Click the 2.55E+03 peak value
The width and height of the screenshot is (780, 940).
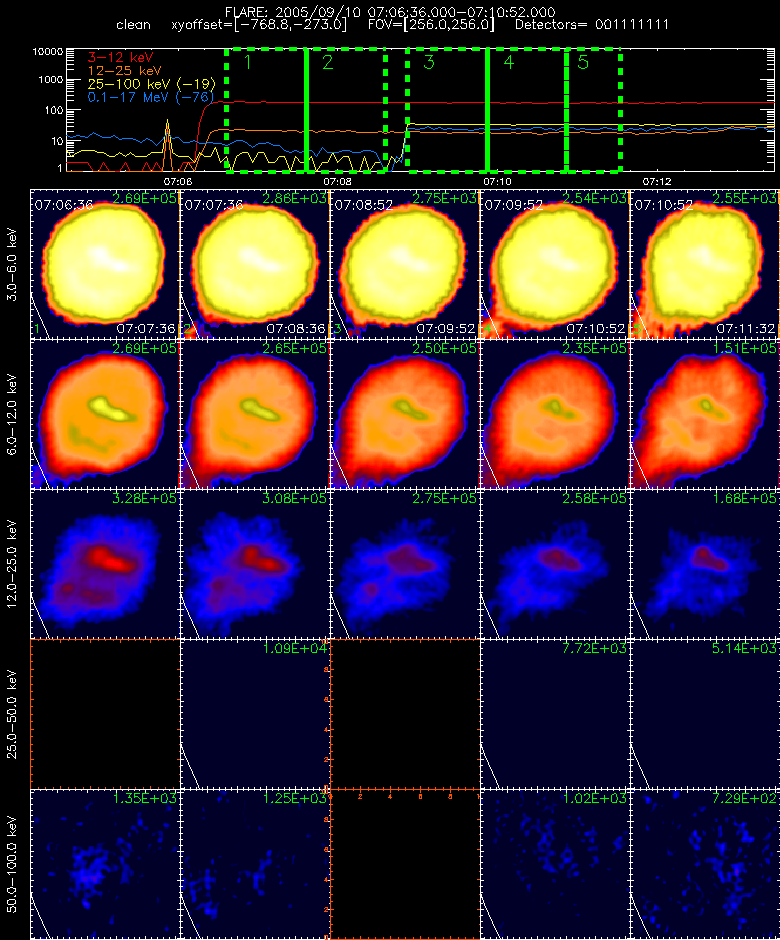click(x=744, y=198)
